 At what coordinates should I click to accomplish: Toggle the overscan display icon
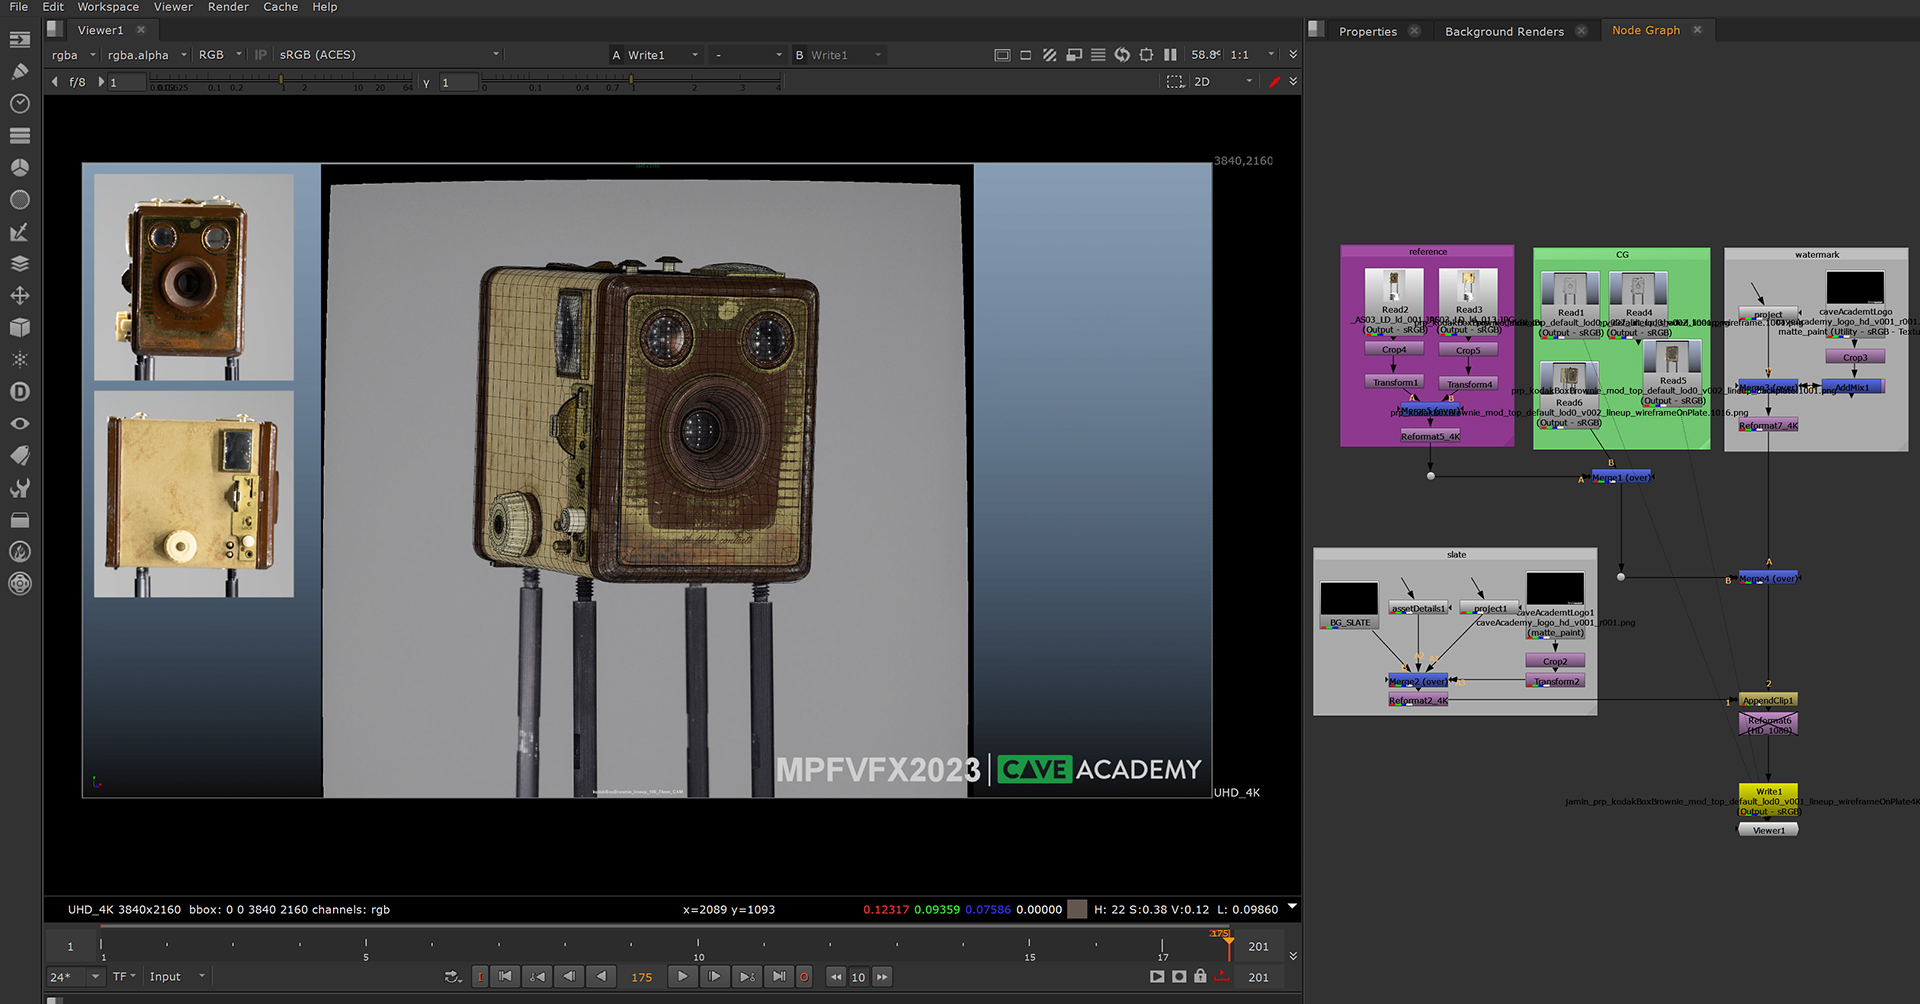[x=1002, y=55]
